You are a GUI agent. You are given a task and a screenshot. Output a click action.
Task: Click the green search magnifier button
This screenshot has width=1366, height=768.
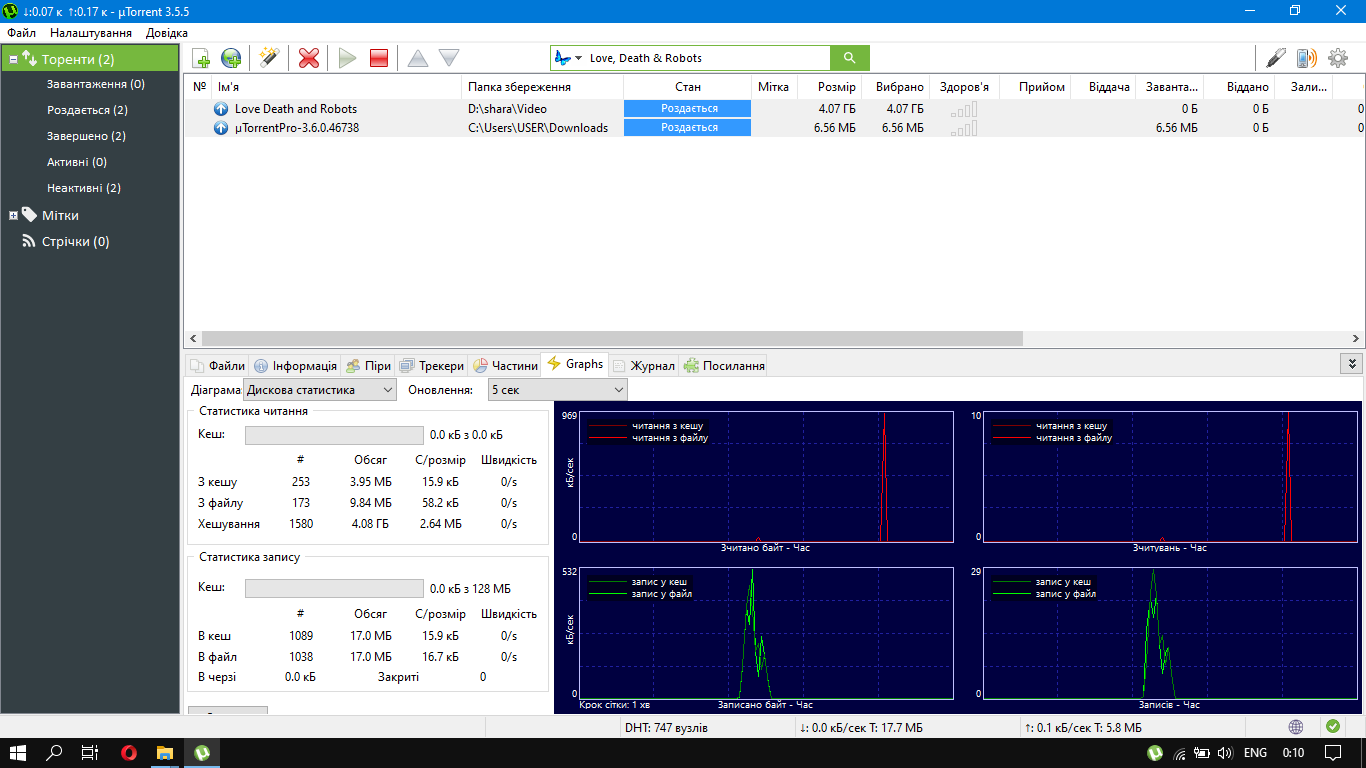[x=850, y=58]
